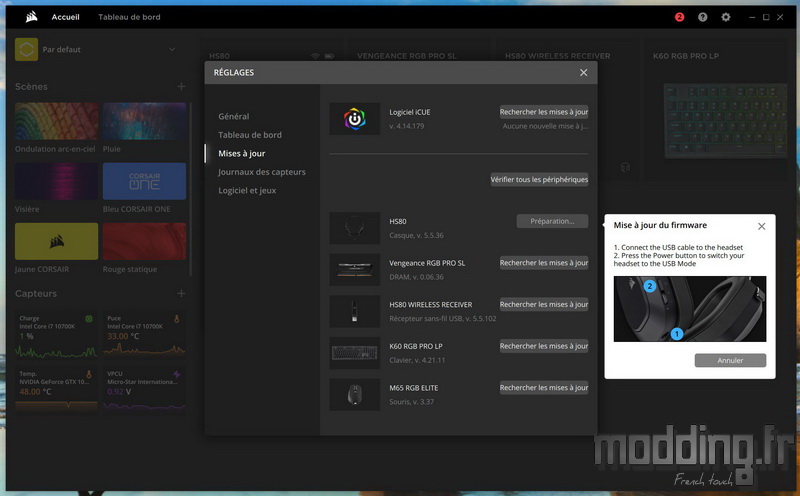Click the VENGEANCE RGB PRO SL card title
The height and width of the screenshot is (496, 800).
[x=407, y=56]
